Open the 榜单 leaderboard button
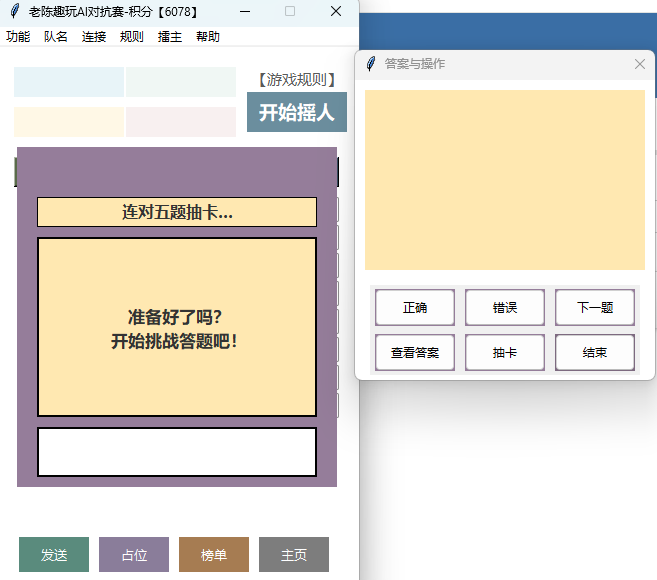 tap(214, 555)
